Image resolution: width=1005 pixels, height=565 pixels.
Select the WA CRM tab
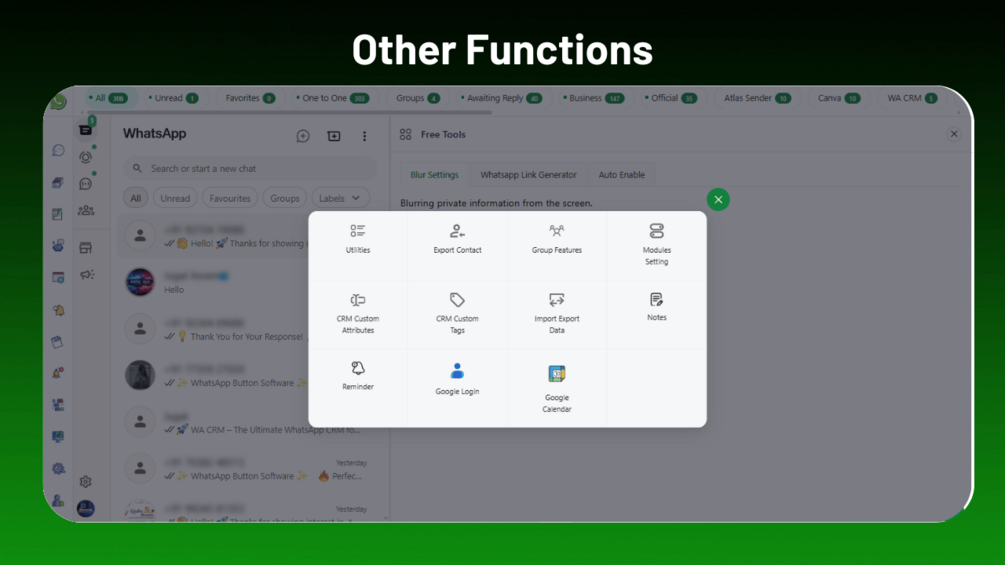(911, 98)
